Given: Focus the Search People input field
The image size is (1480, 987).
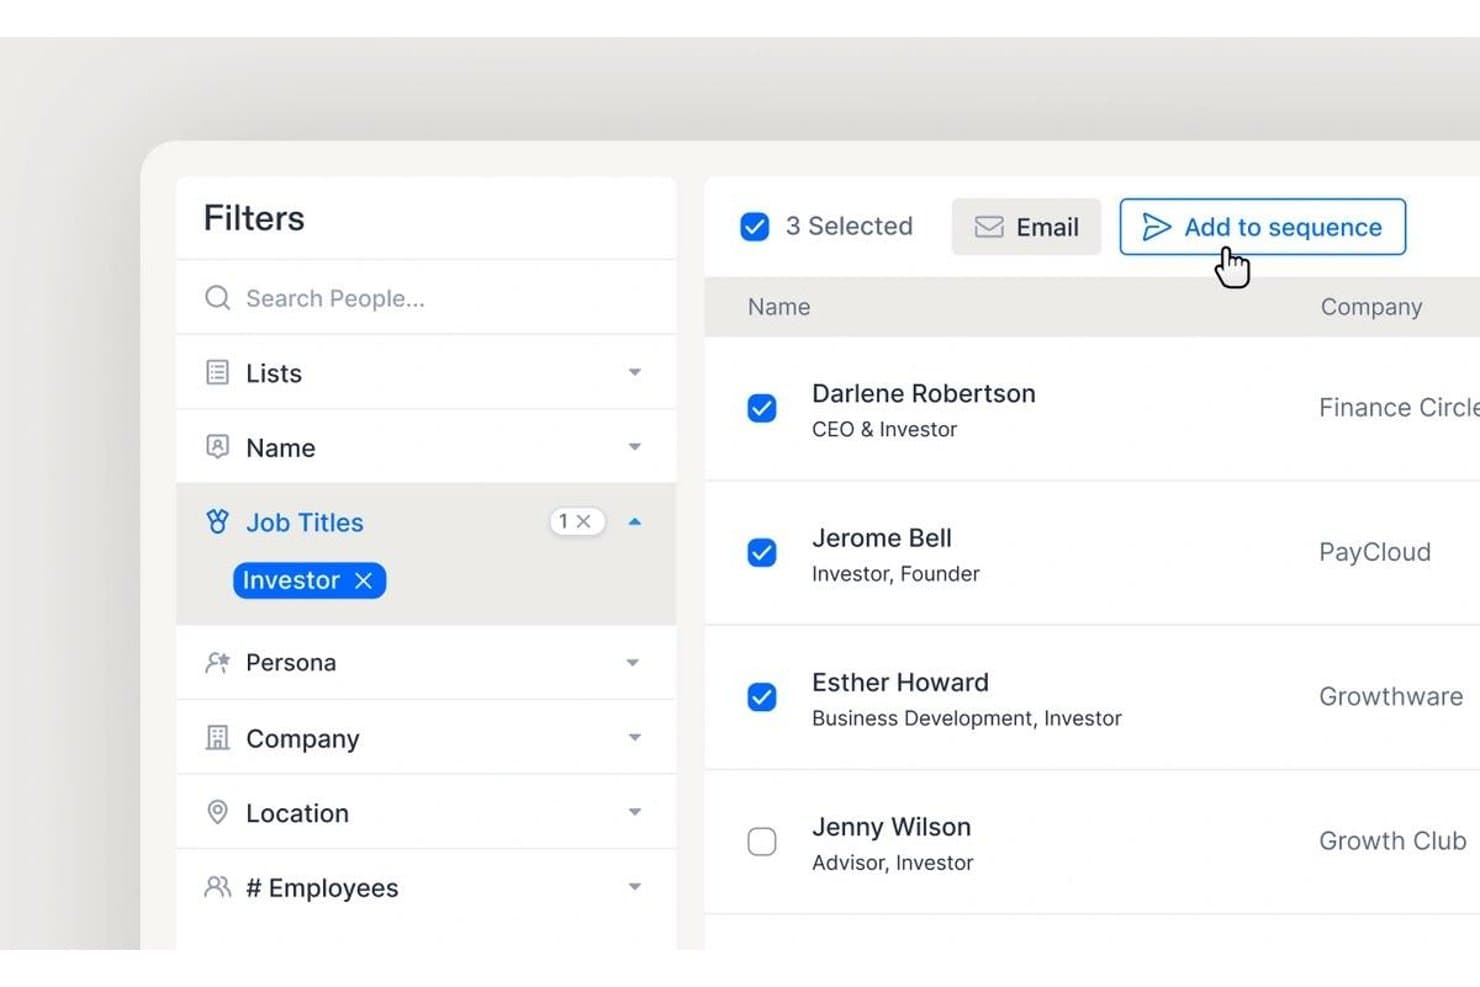Looking at the screenshot, I should tap(426, 298).
